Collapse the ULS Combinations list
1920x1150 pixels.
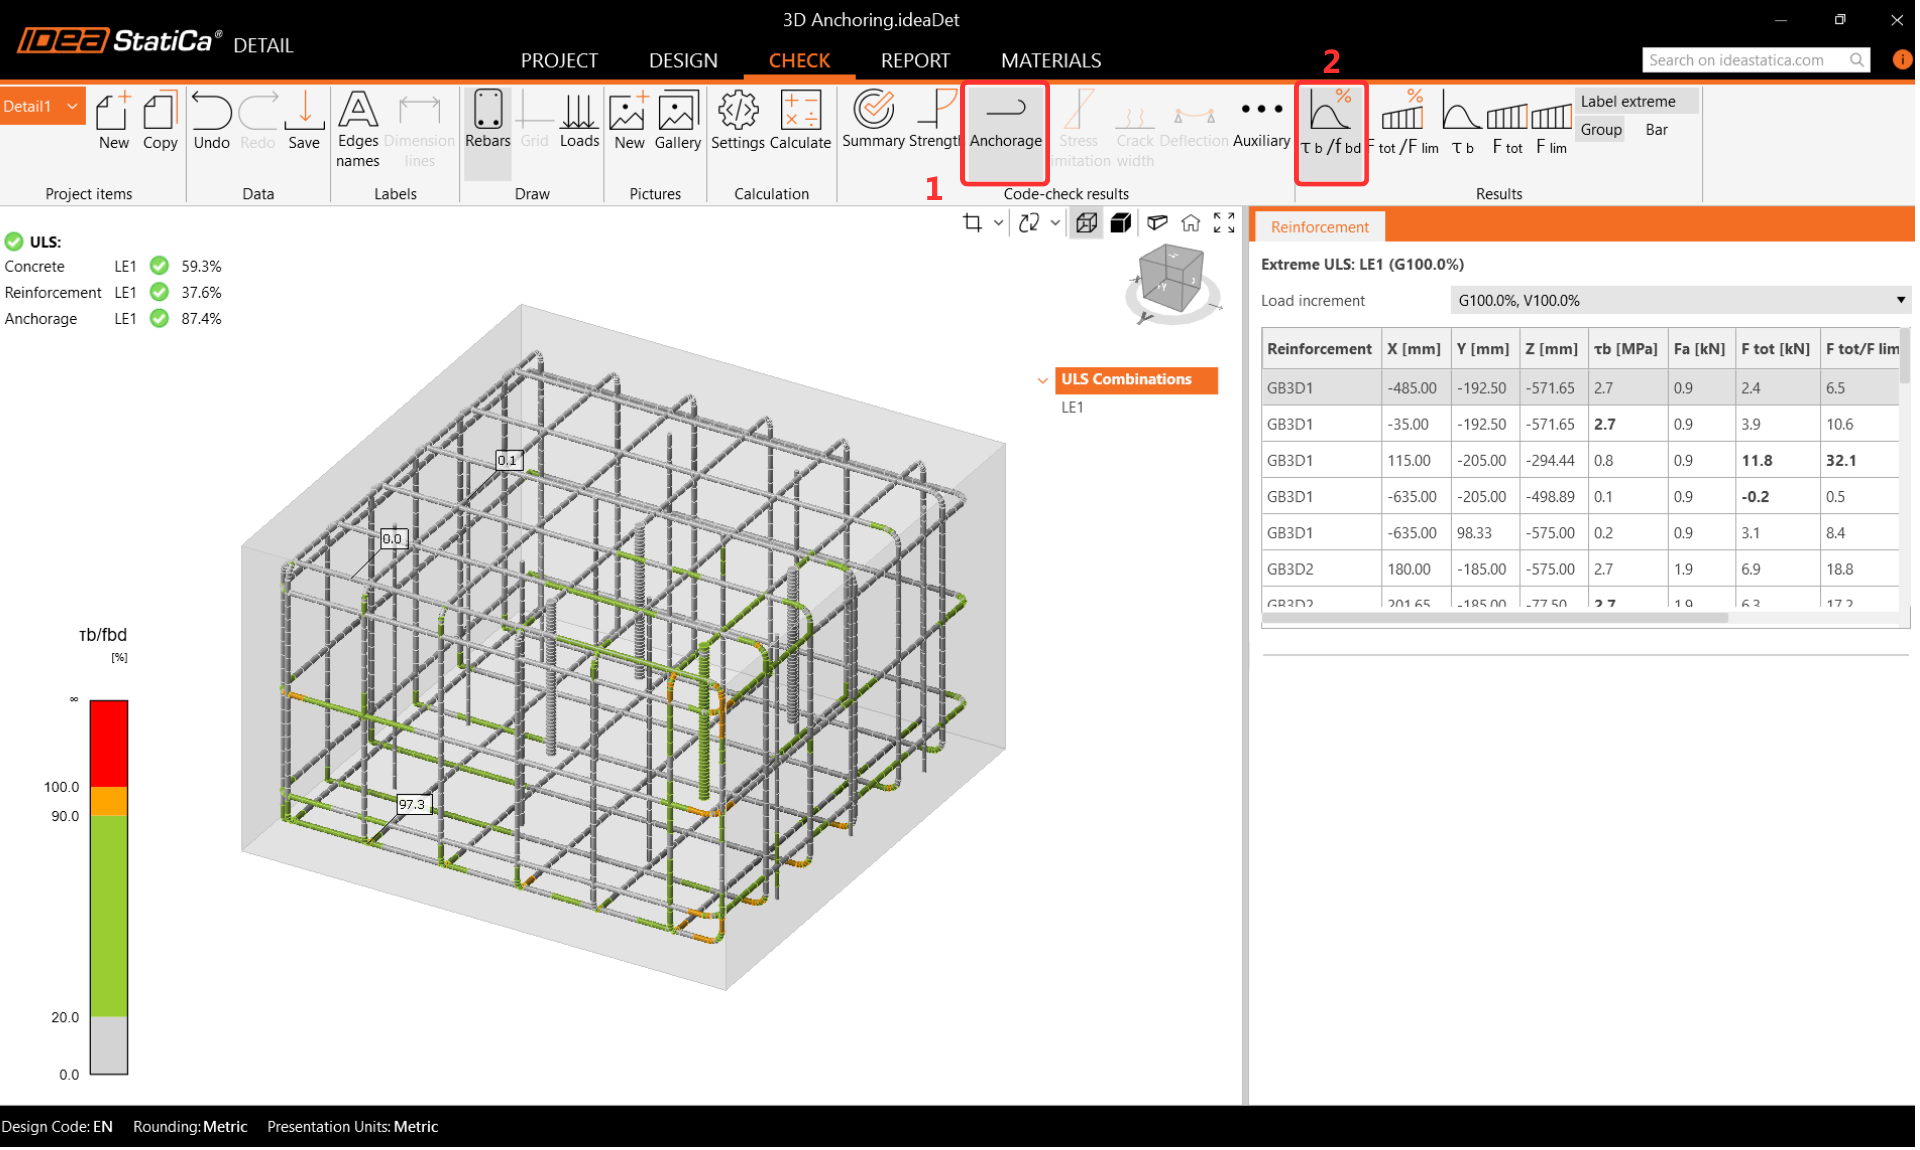point(1042,380)
